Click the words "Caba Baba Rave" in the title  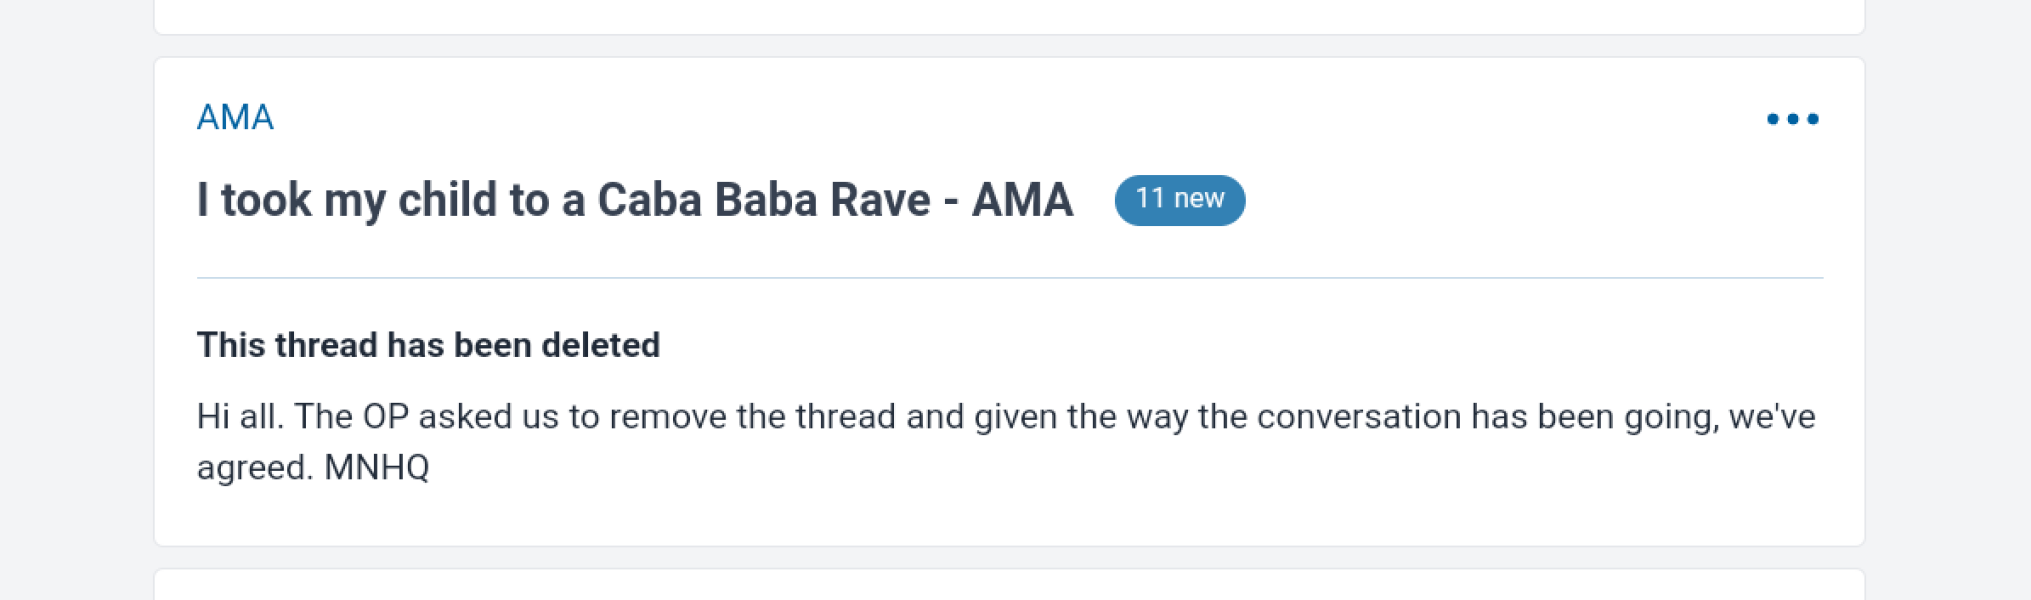pos(764,200)
